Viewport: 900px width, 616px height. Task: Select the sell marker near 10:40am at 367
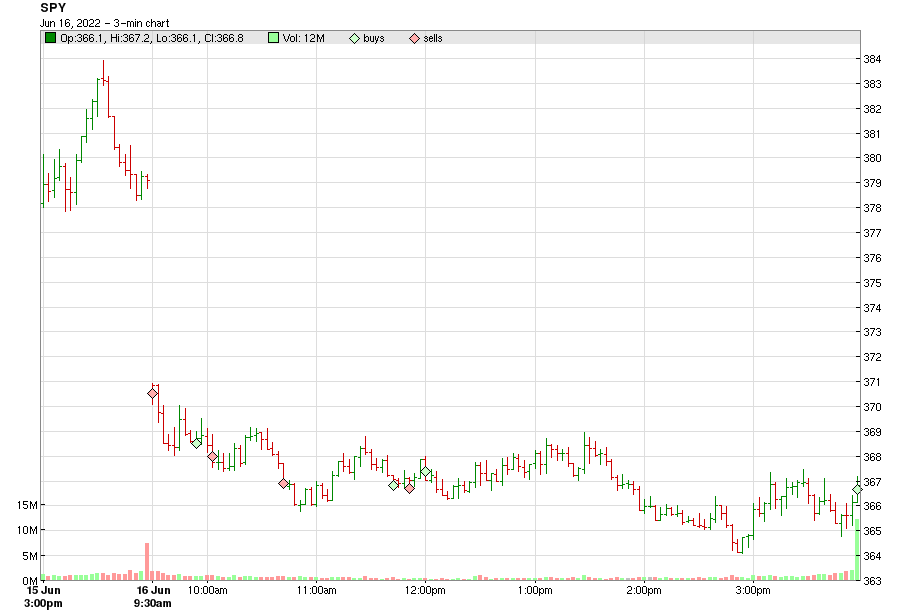click(284, 483)
